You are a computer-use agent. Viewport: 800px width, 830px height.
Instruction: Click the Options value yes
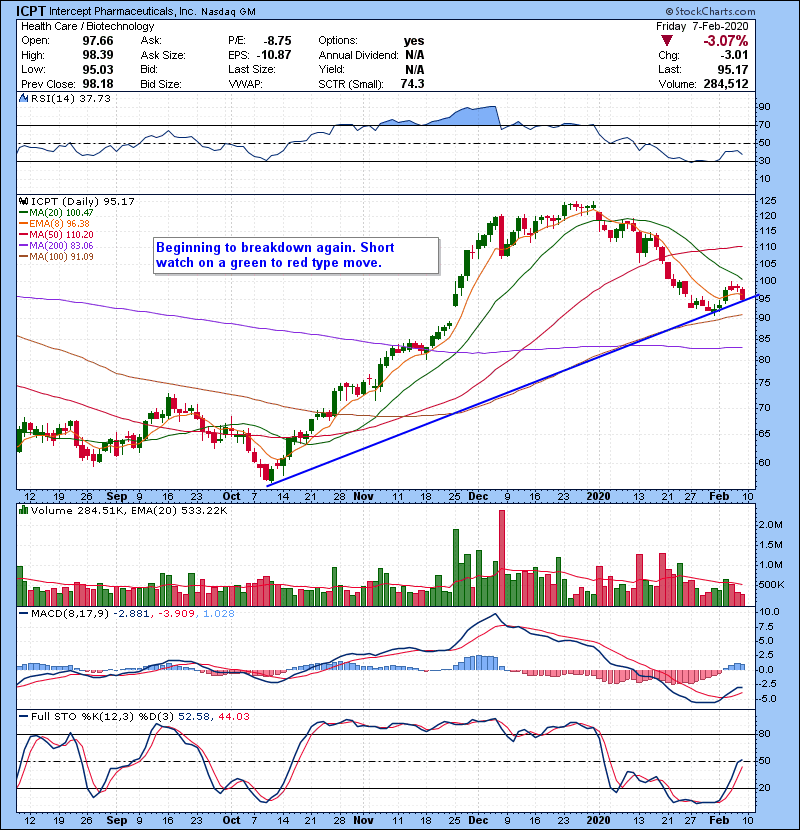[x=414, y=41]
